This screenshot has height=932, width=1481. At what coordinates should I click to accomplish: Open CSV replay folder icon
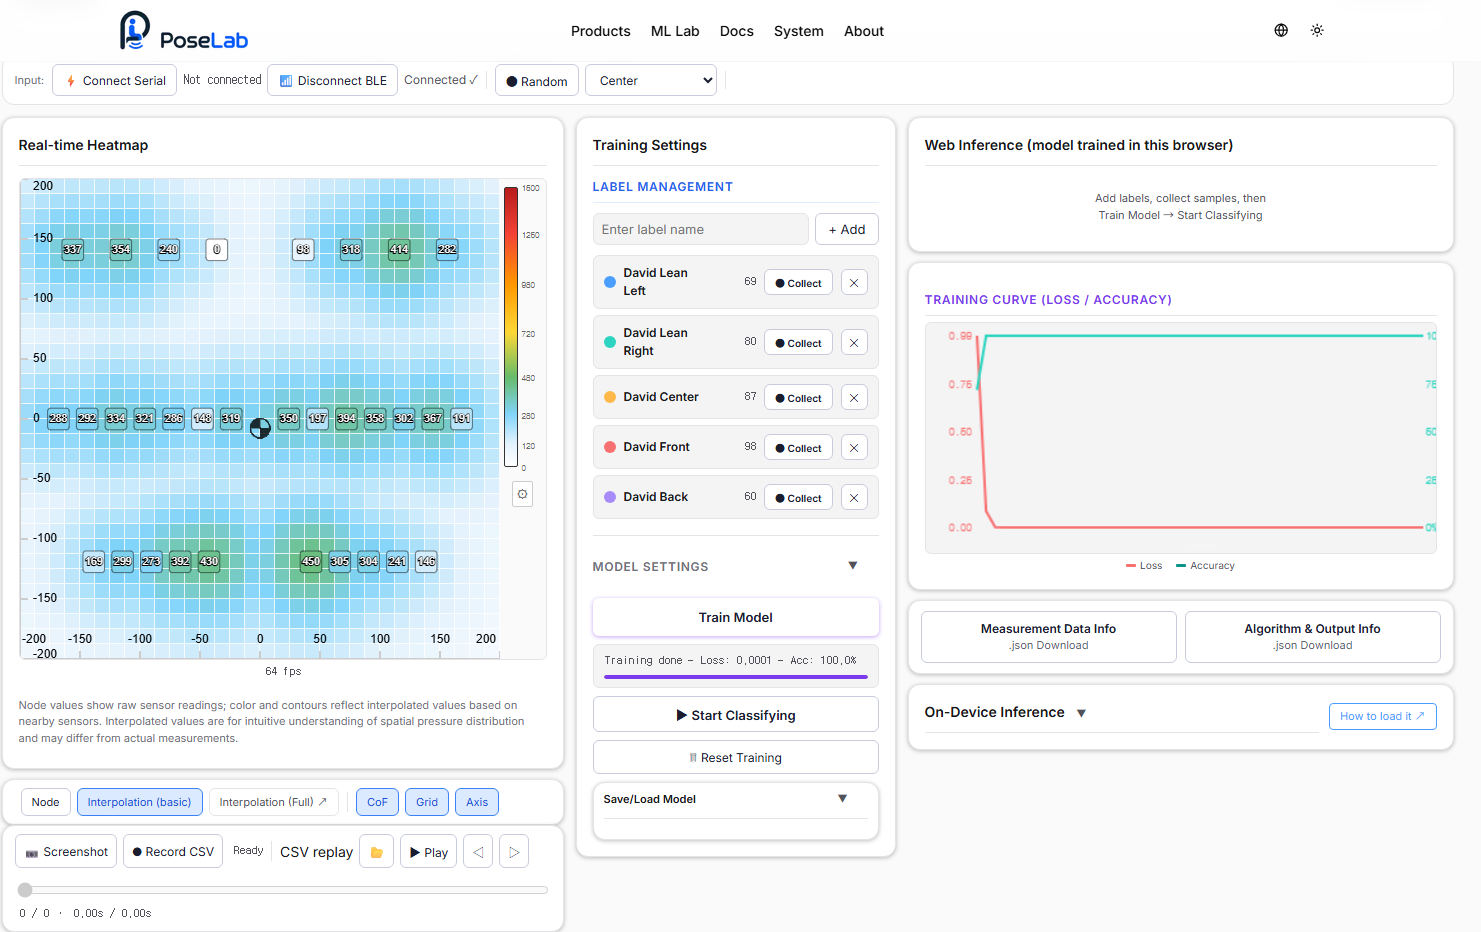point(377,852)
